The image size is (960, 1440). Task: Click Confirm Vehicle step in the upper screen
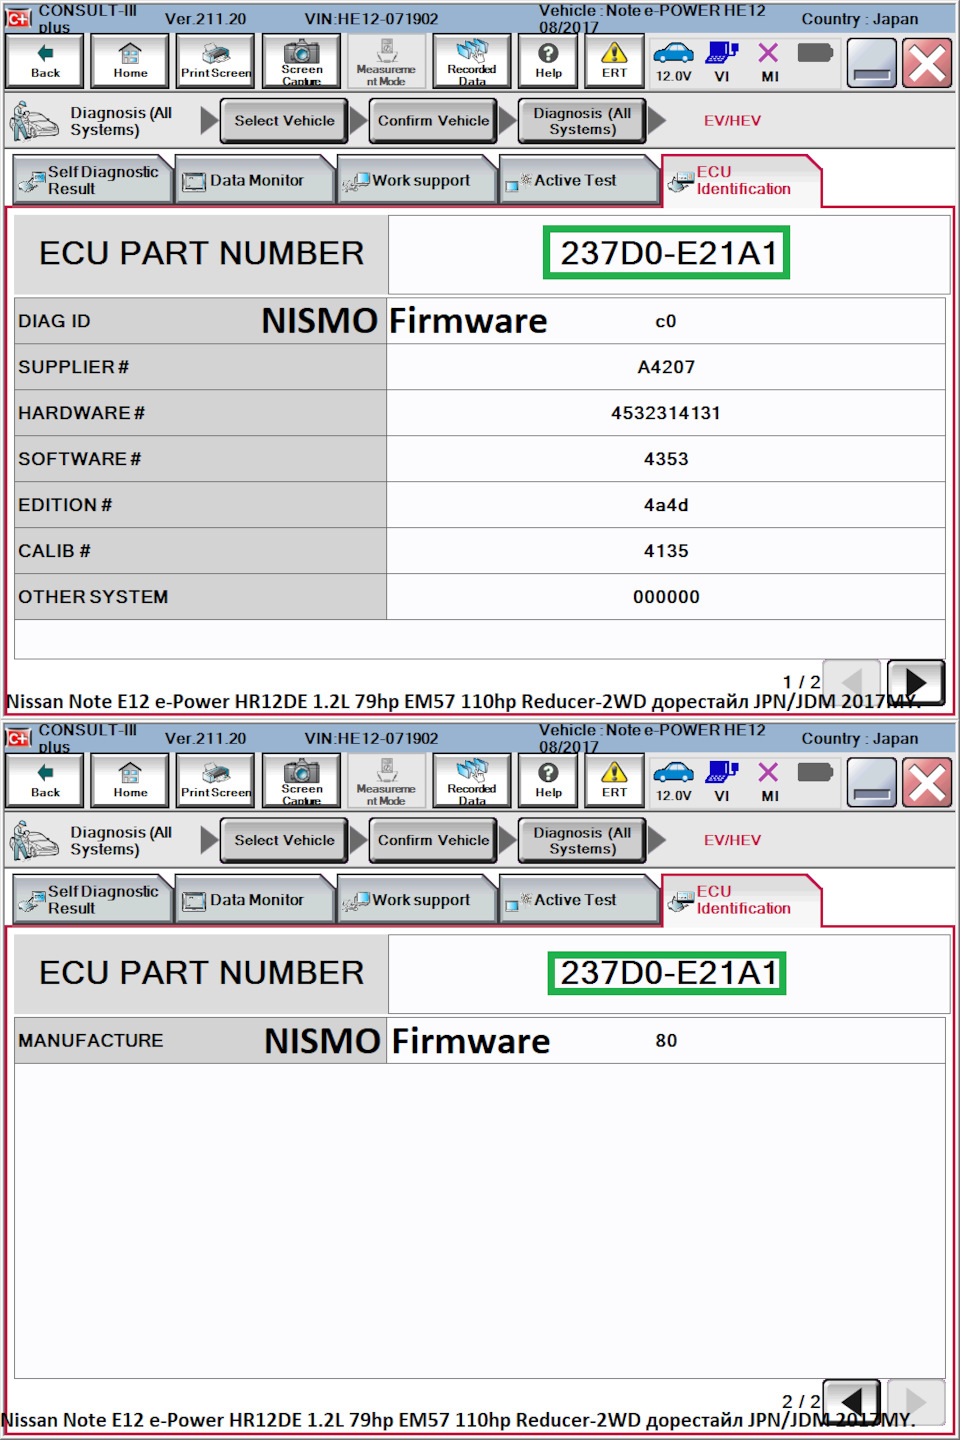[433, 121]
